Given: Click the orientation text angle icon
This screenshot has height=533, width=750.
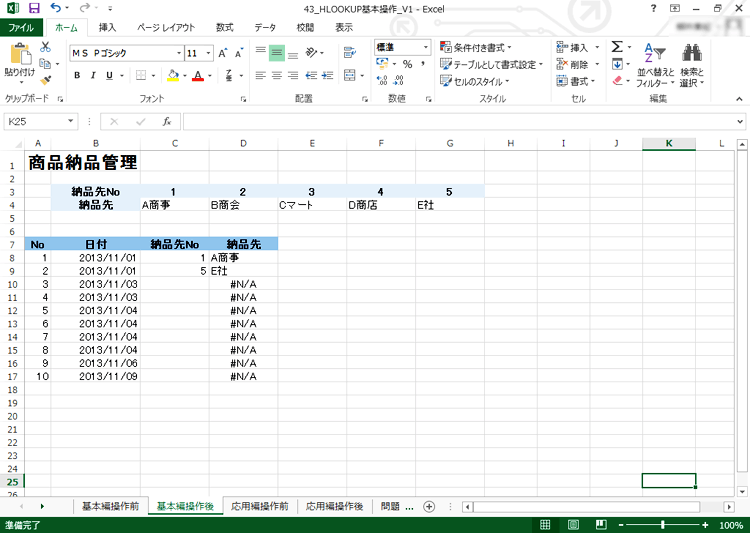Looking at the screenshot, I should pos(311,52).
